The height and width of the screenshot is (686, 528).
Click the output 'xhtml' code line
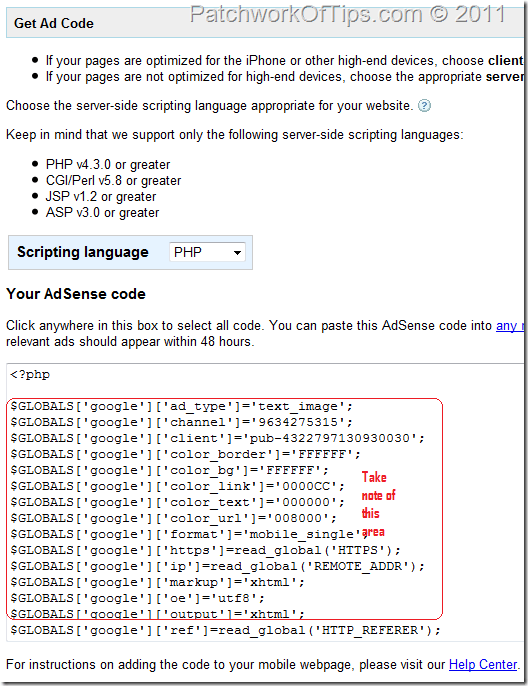157,614
